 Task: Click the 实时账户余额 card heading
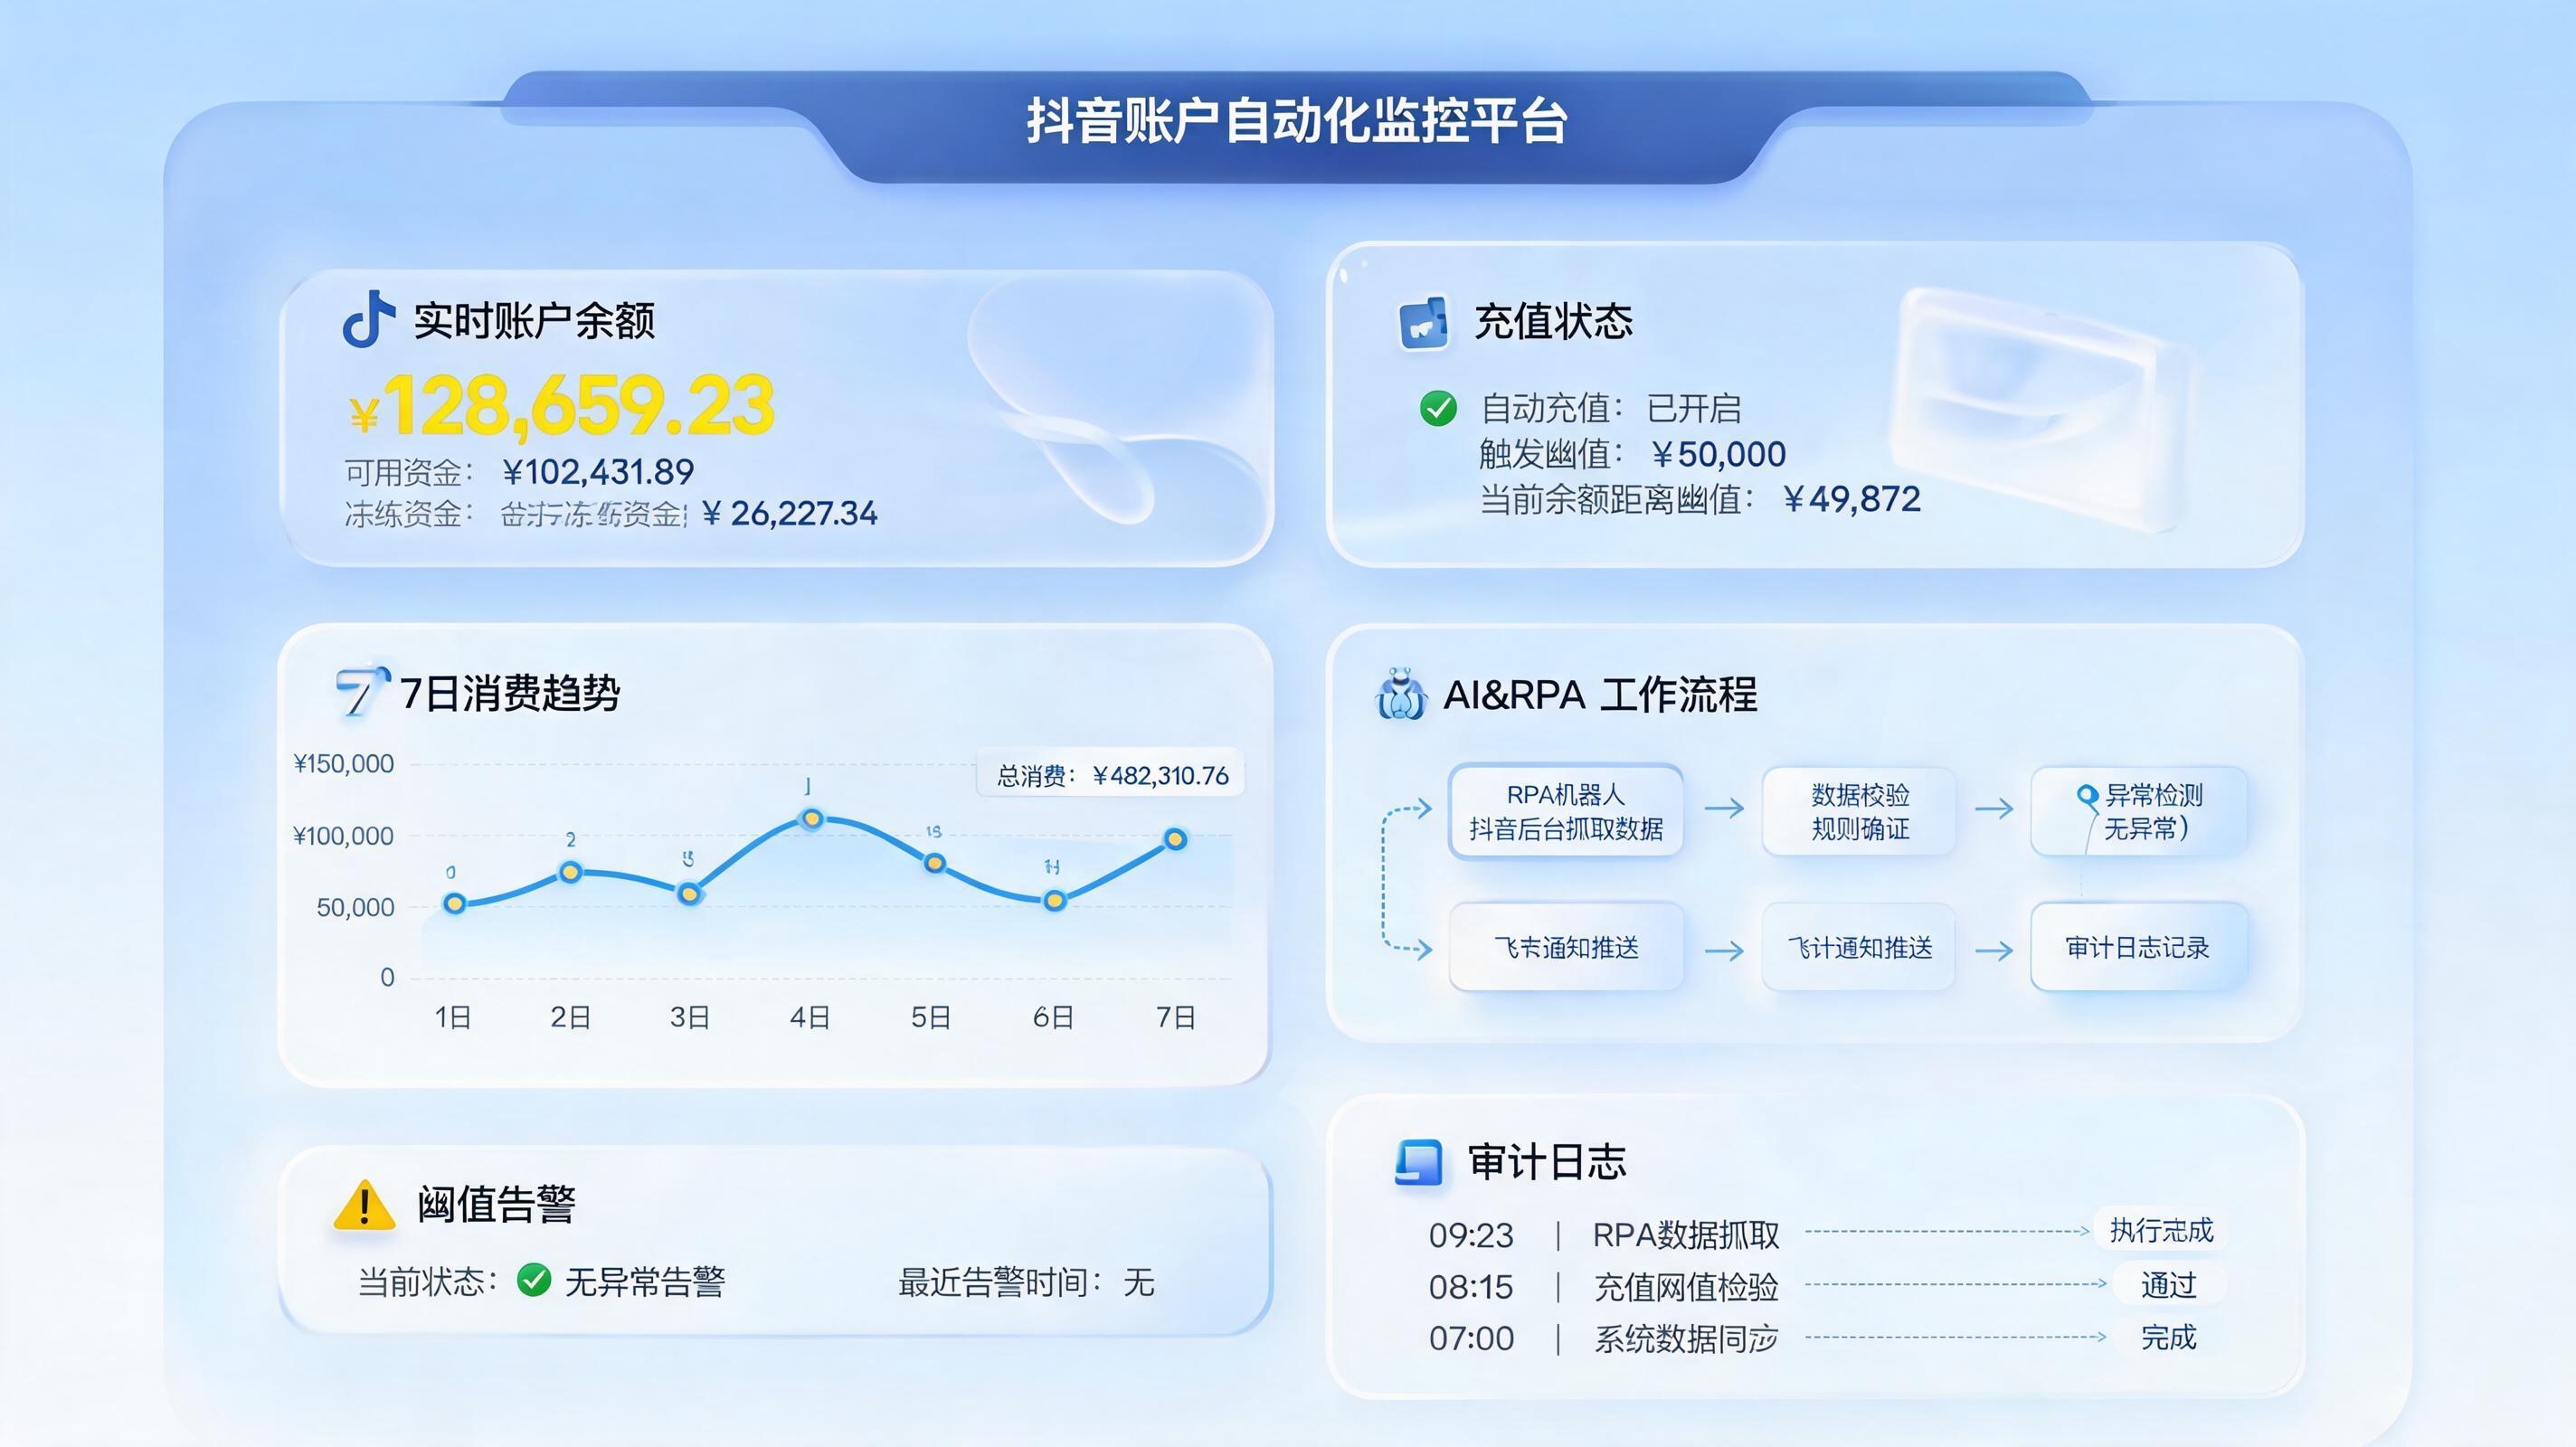click(534, 320)
